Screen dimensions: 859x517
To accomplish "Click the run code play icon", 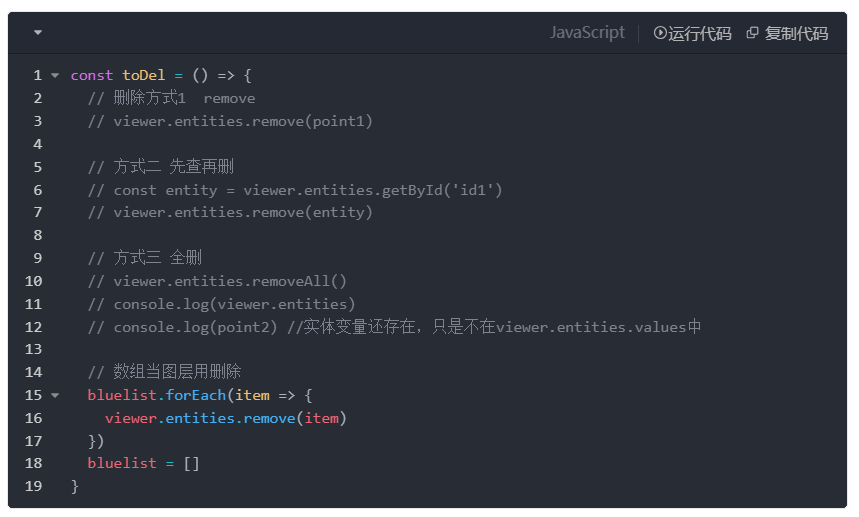I will [660, 33].
